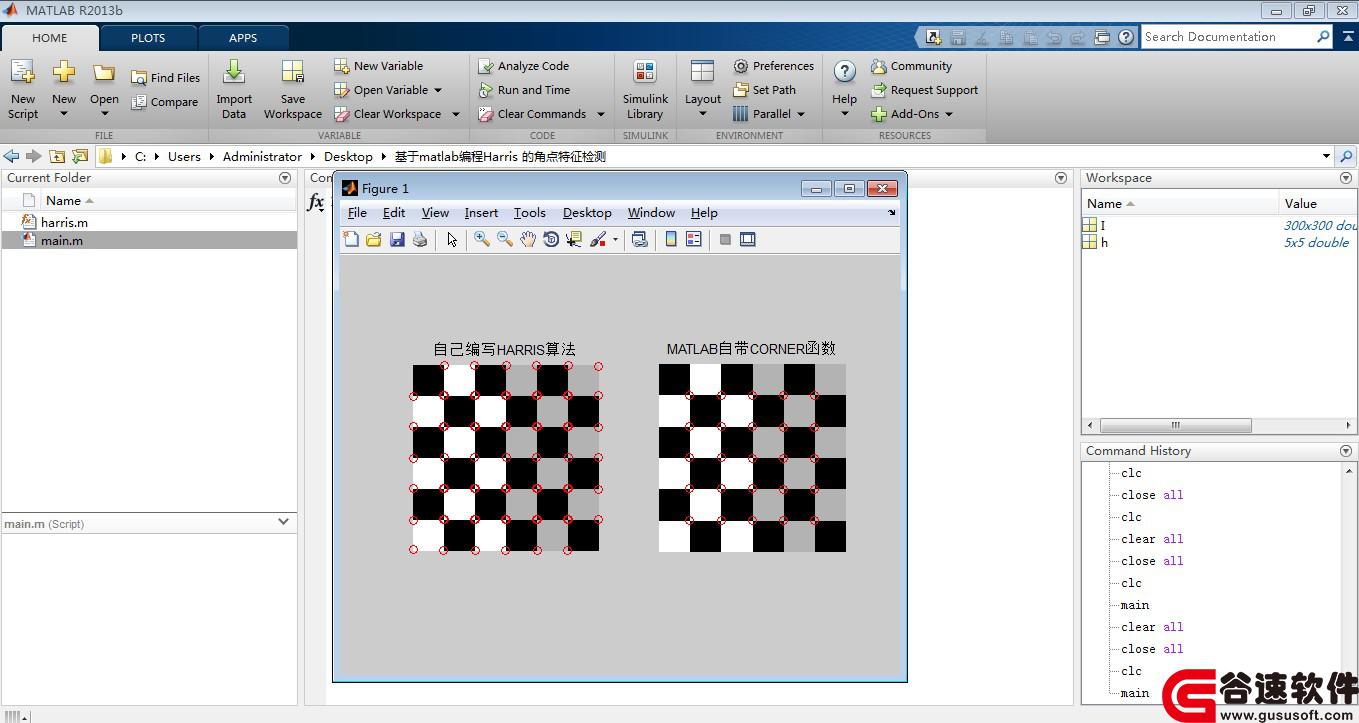Screen dimensions: 1359x723
Task: Open the address bar path dropdown
Action: click(x=1326, y=156)
